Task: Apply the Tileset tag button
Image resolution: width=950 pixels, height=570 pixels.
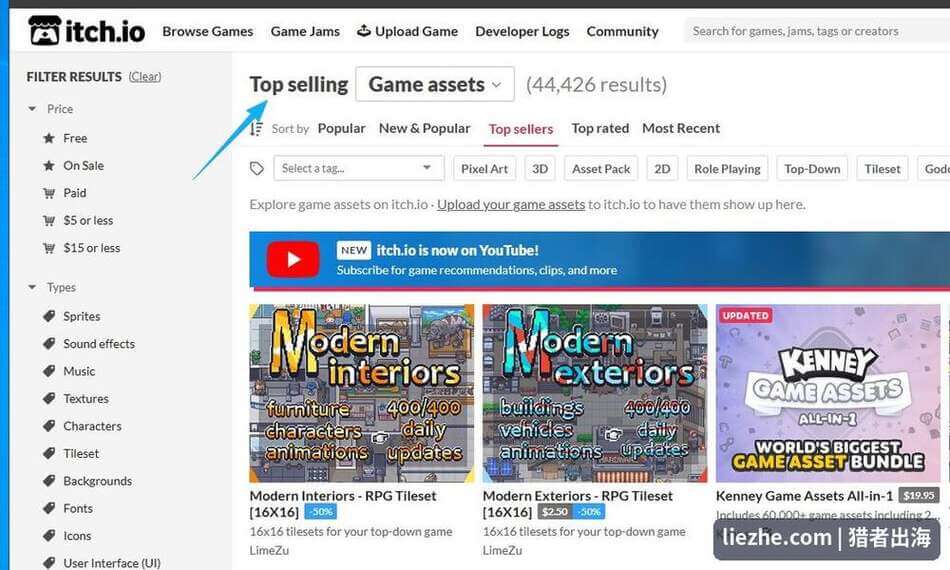Action: click(x=882, y=168)
